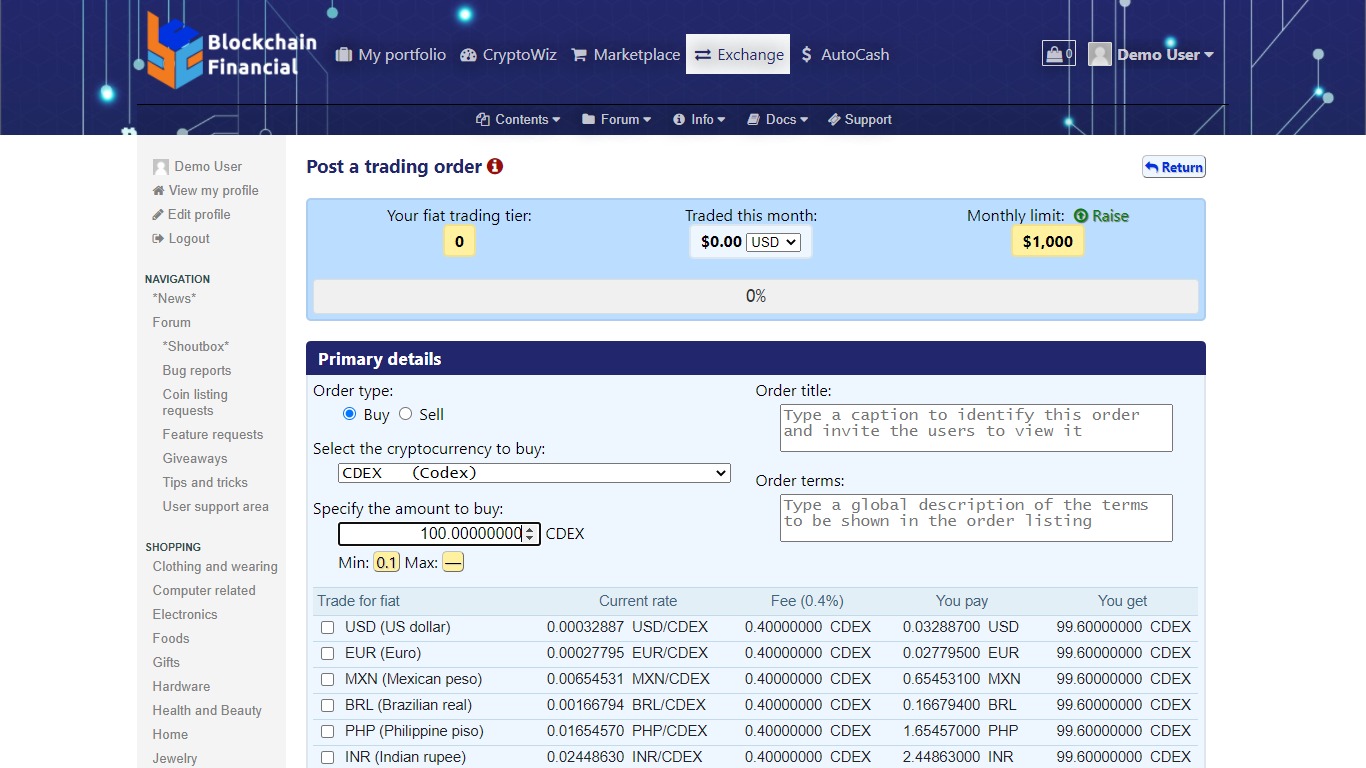Screen dimensions: 1366x768
Task: Enable the BRL (Brazilian real) checkbox
Action: click(x=328, y=706)
